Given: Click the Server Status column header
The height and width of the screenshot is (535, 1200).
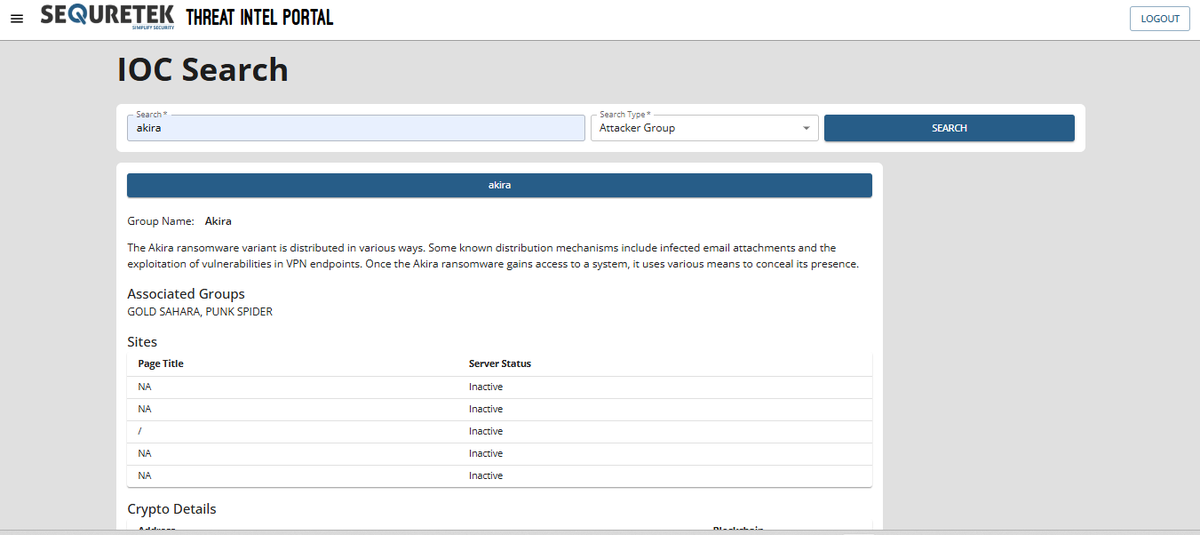Looking at the screenshot, I should pyautogui.click(x=500, y=364).
